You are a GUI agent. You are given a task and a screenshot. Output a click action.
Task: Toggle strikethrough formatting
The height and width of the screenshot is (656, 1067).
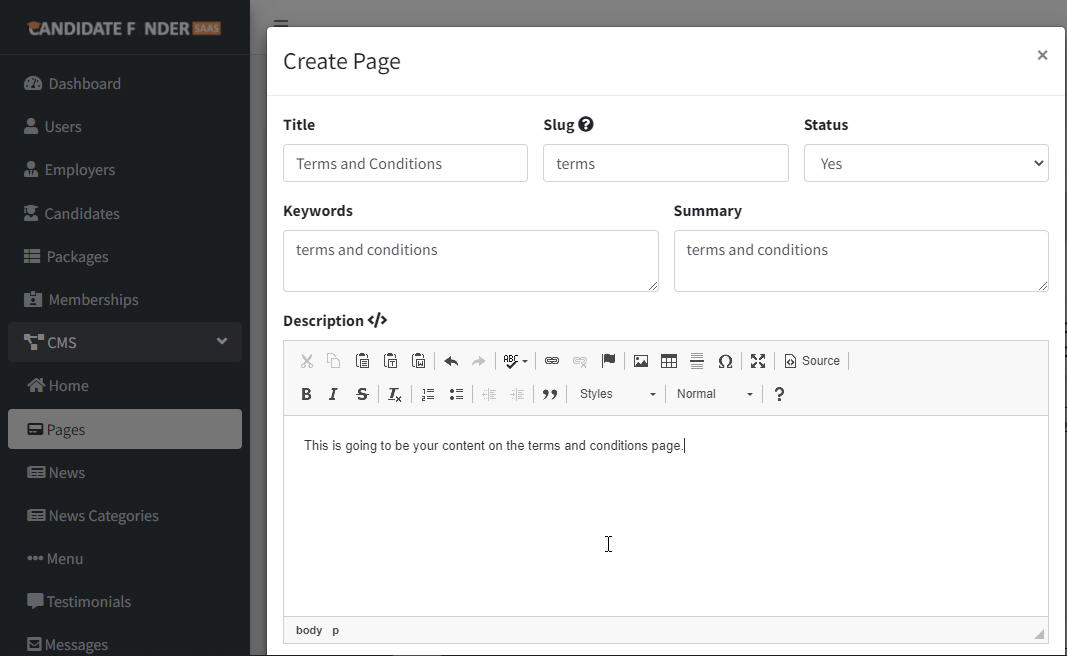(362, 394)
